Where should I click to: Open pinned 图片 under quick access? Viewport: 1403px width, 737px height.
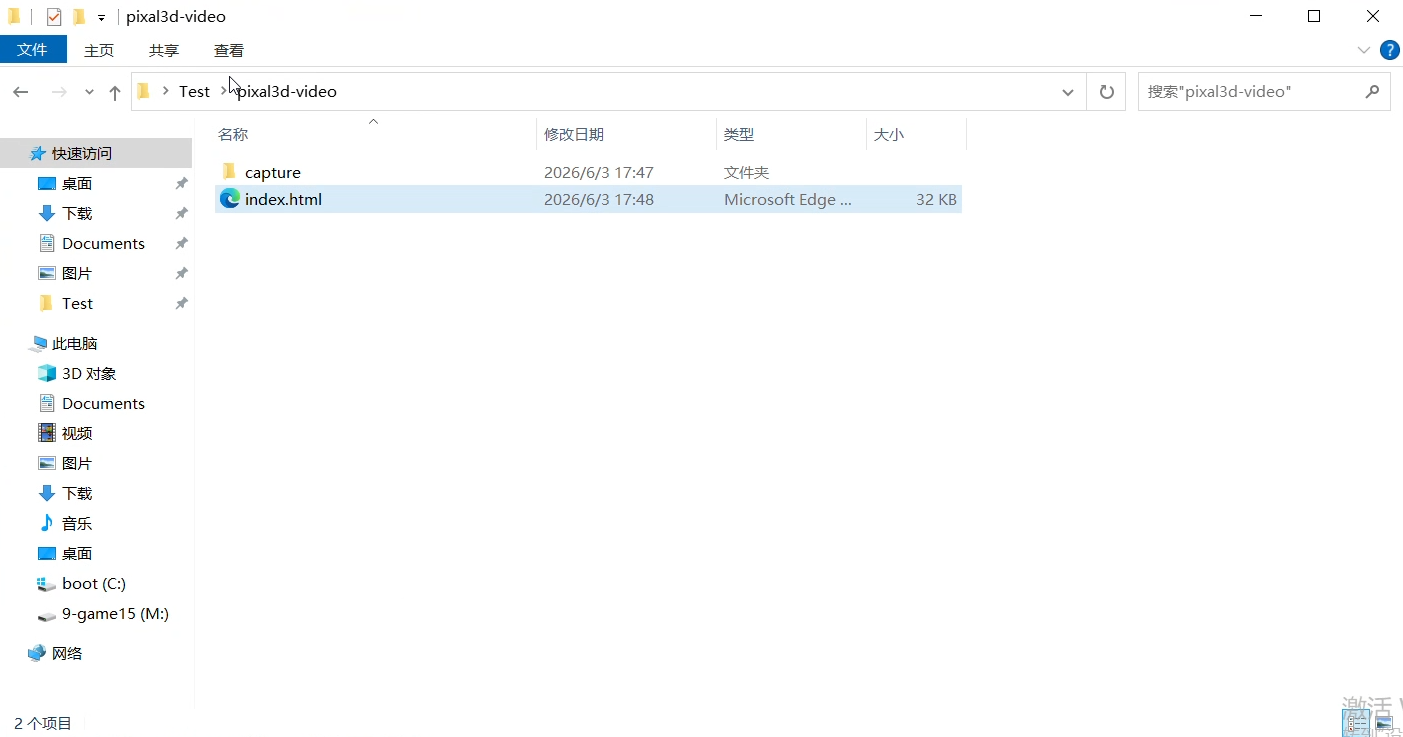[x=77, y=273]
